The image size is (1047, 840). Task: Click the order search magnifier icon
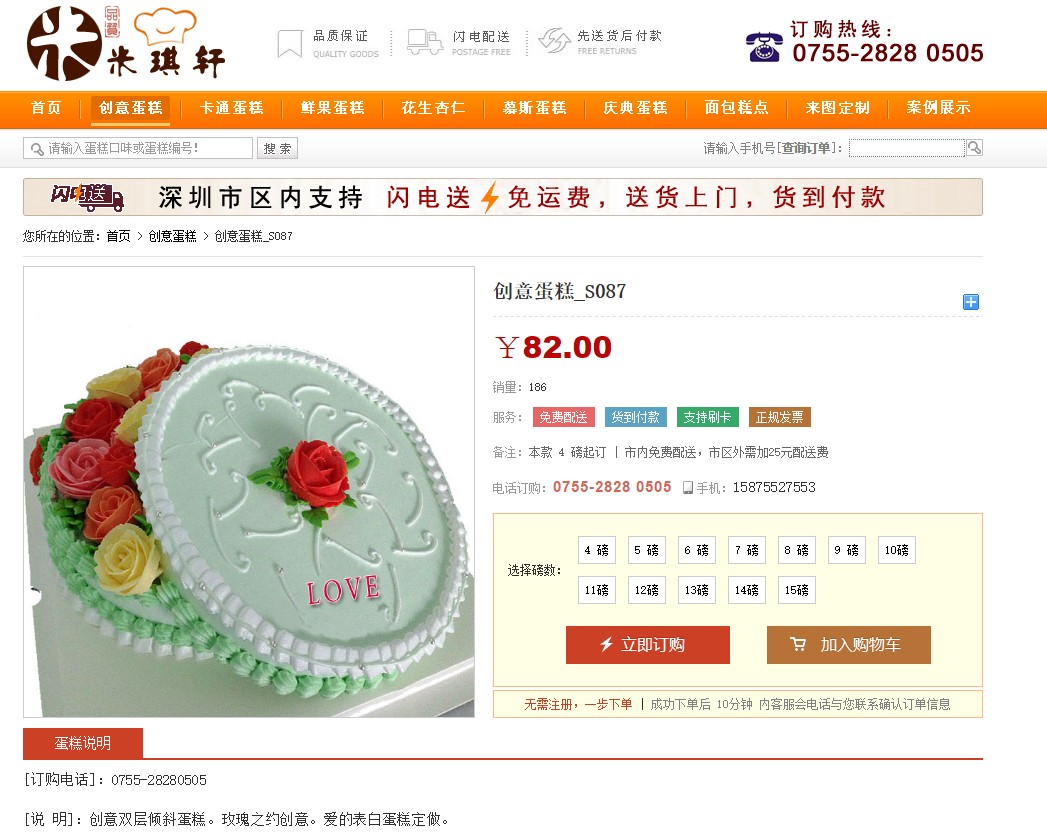974,148
